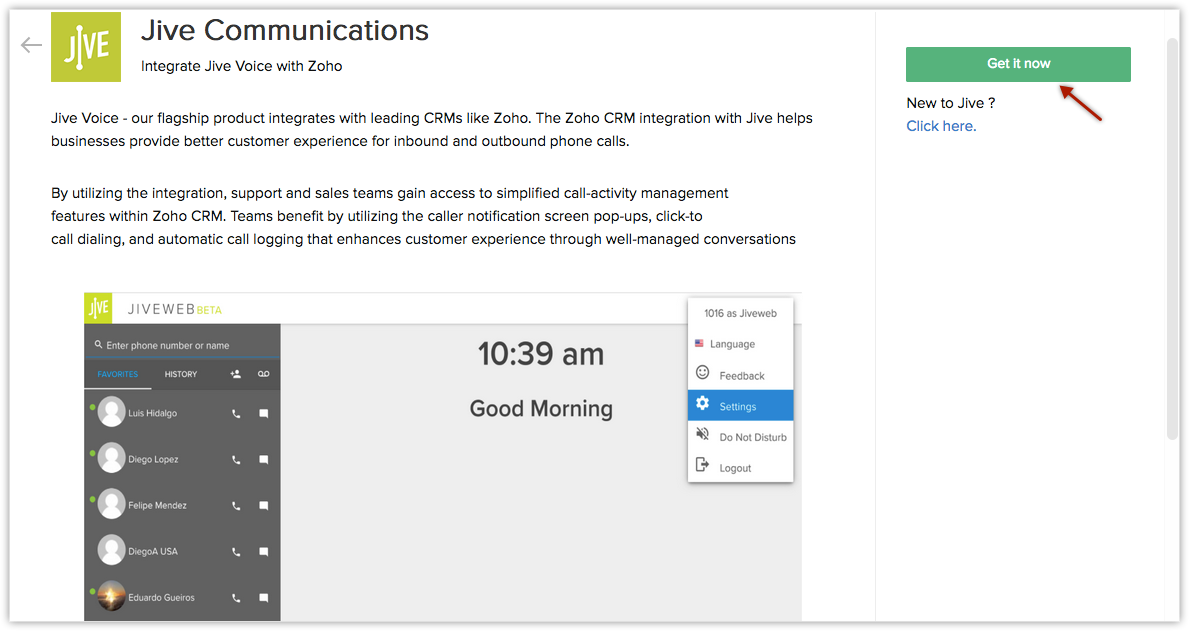The width and height of the screenshot is (1189, 631).
Task: Message DiegoA USA with chat icon
Action: 264,552
